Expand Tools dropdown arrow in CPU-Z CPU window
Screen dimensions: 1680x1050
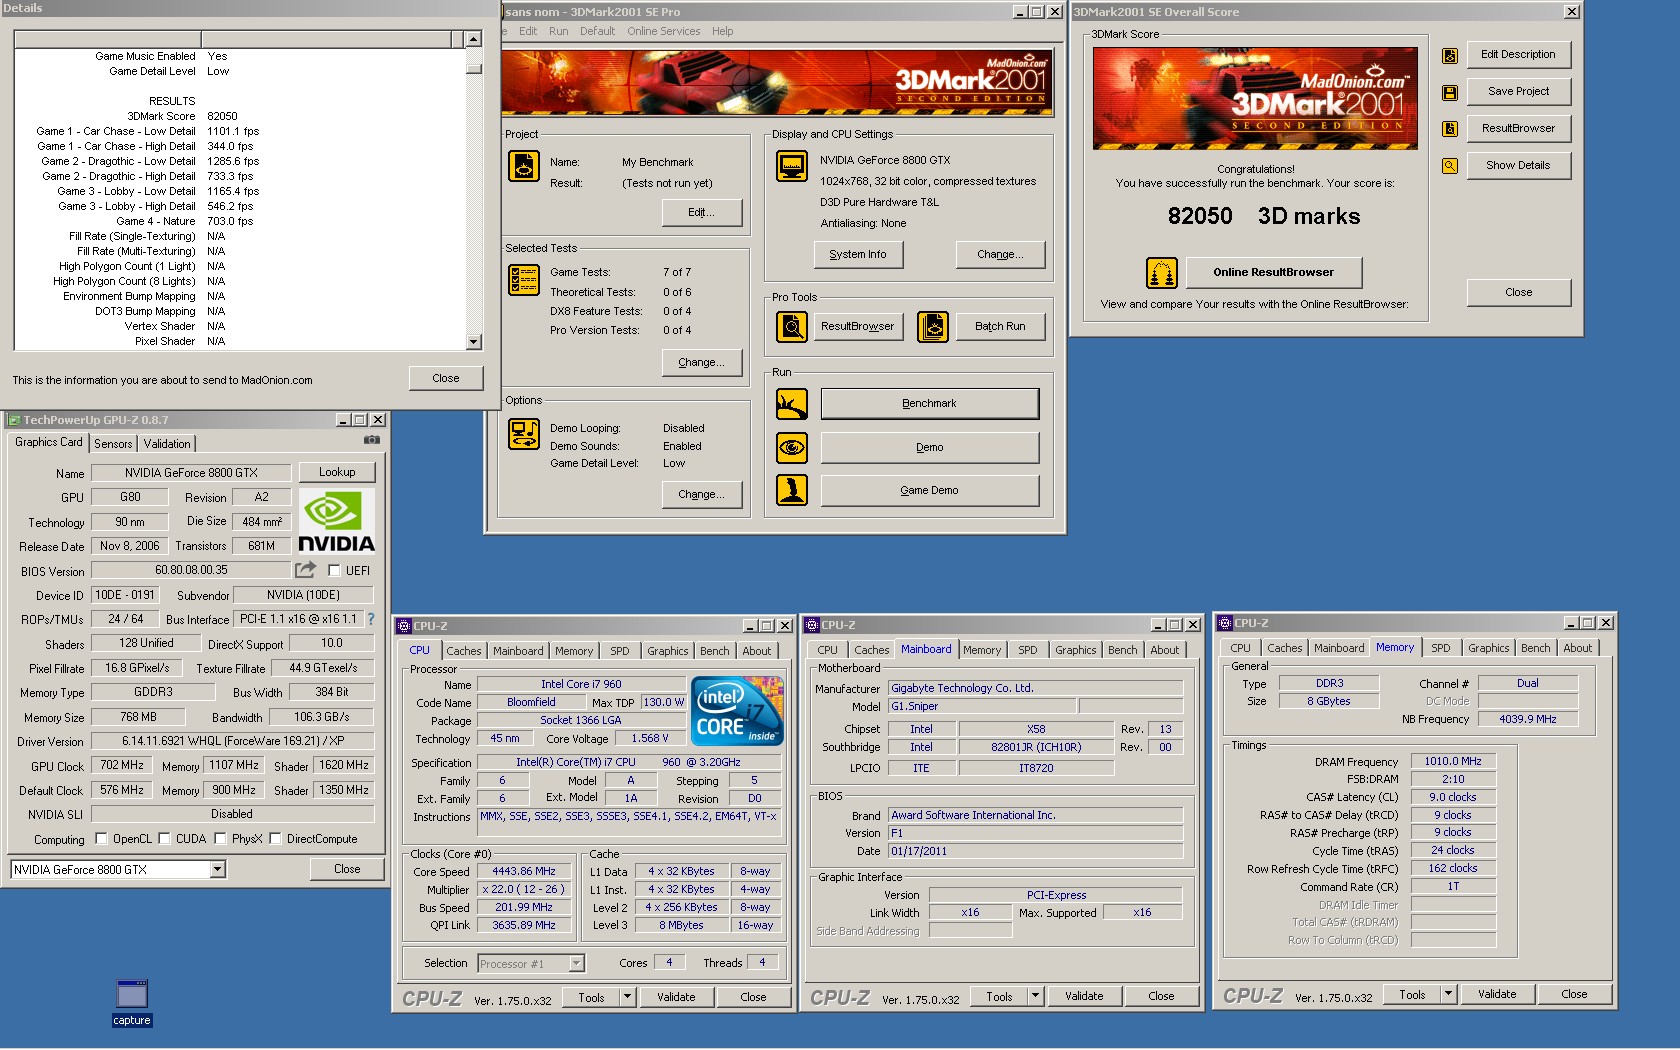click(627, 997)
